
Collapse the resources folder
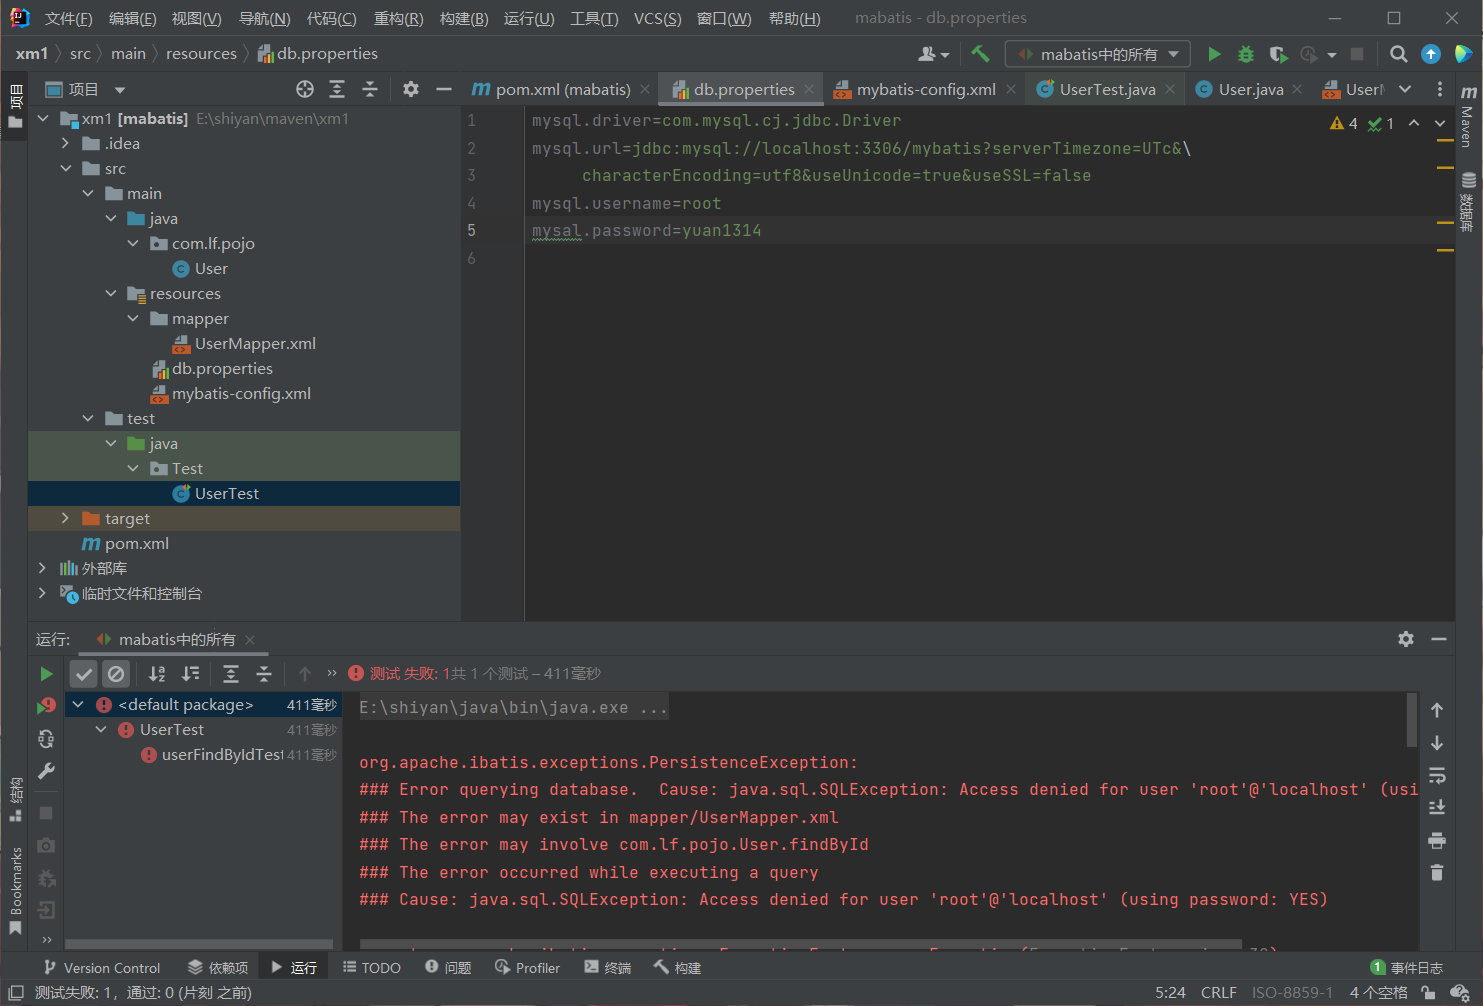pos(111,293)
